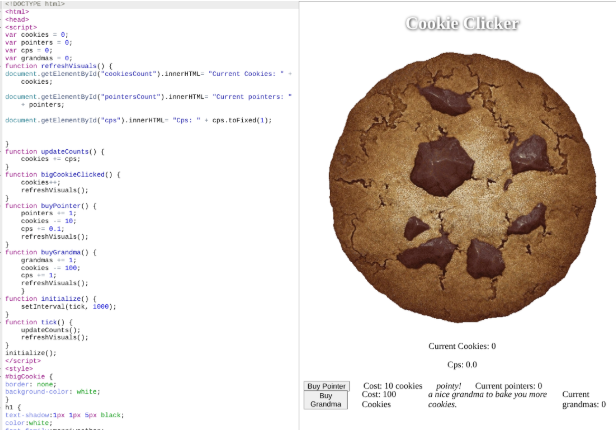
Task: Select the Cookie Clicker heading
Action: 462,24
